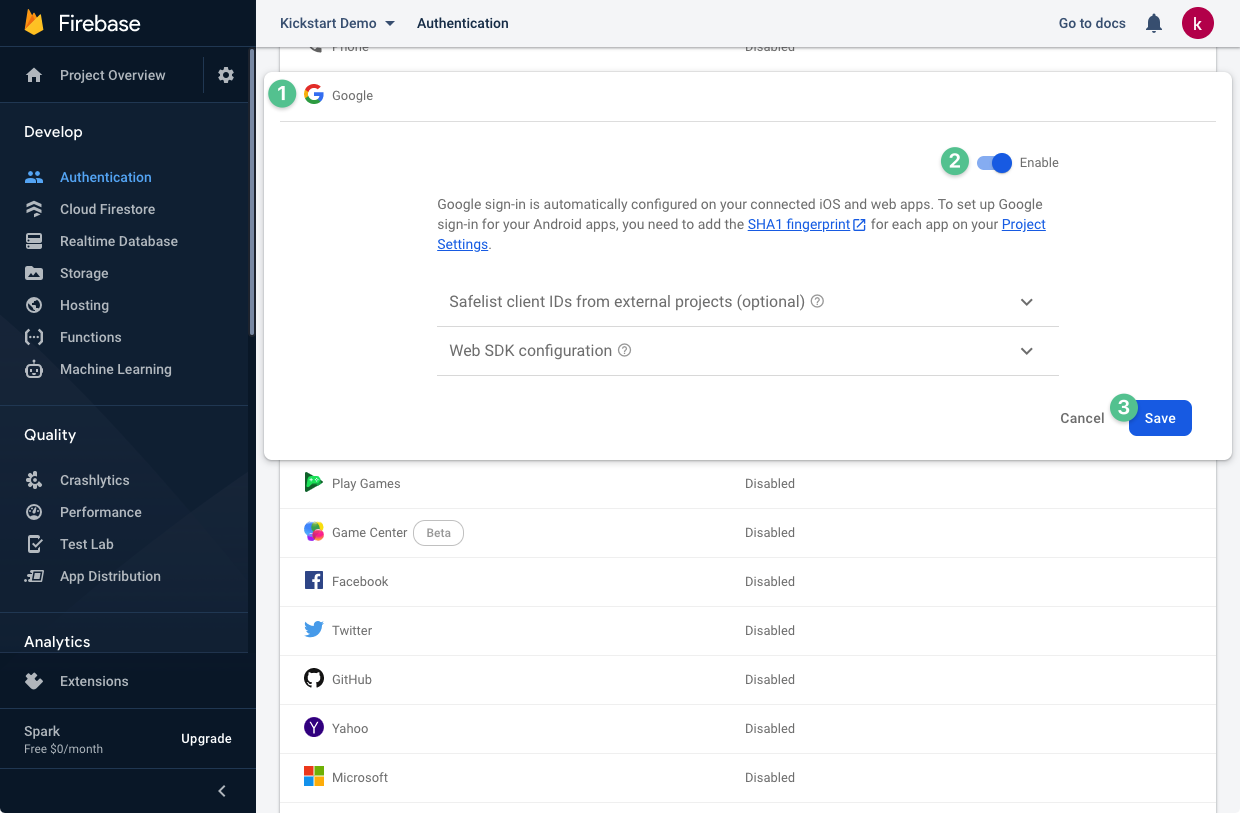Open the Kickstart Demo project dropdown
1240x813 pixels.
(337, 23)
